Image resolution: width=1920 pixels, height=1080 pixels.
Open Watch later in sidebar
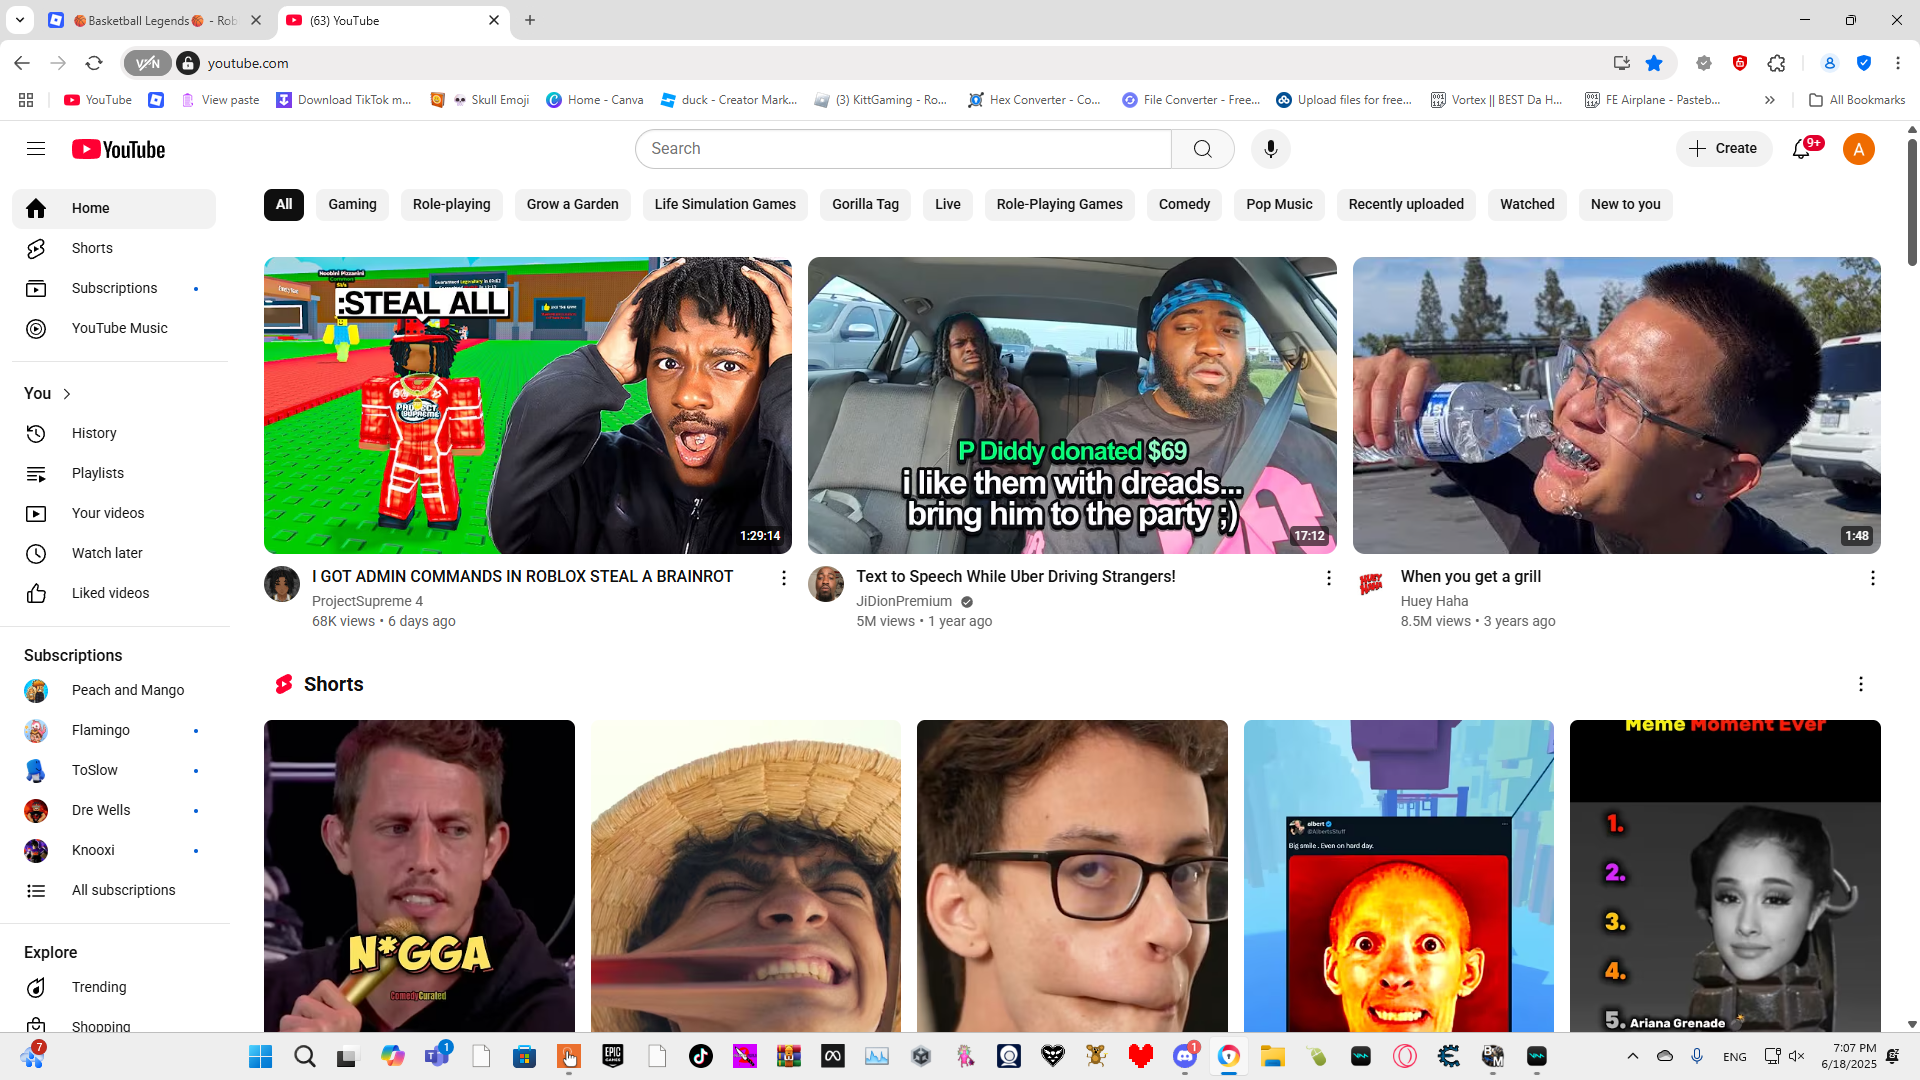[x=107, y=553]
